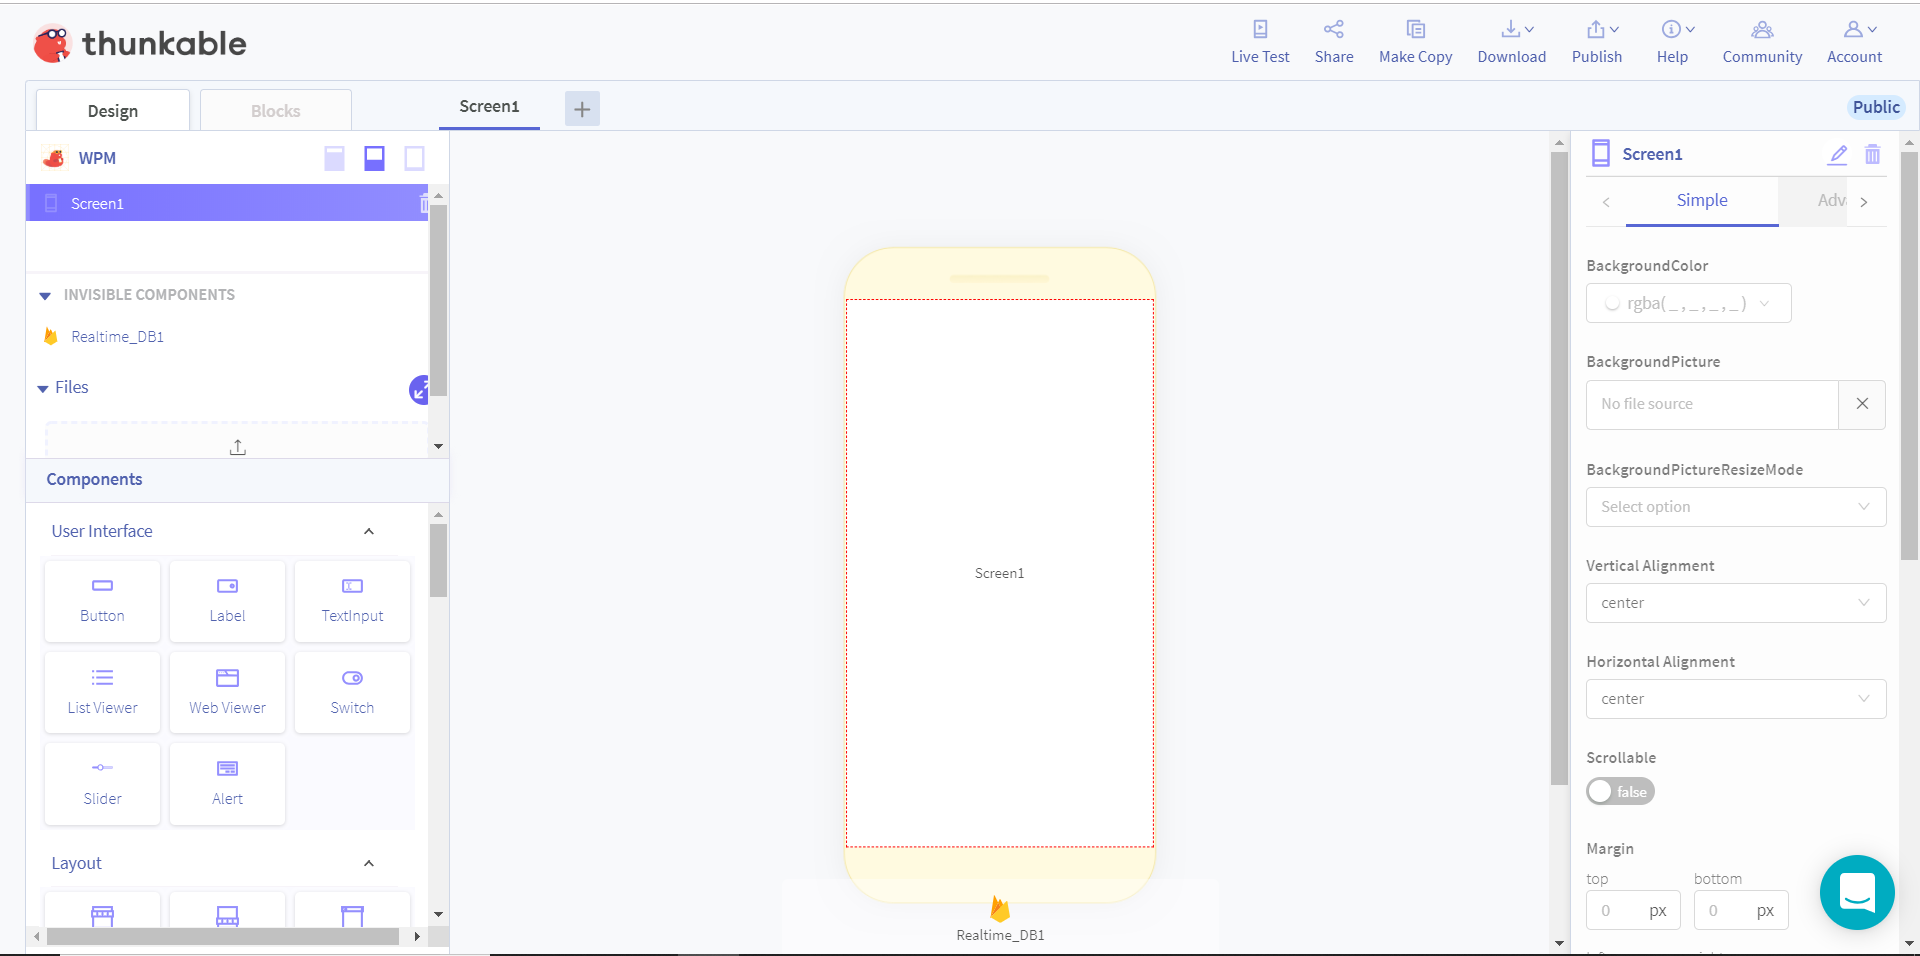Add a Slider component

coord(102,783)
